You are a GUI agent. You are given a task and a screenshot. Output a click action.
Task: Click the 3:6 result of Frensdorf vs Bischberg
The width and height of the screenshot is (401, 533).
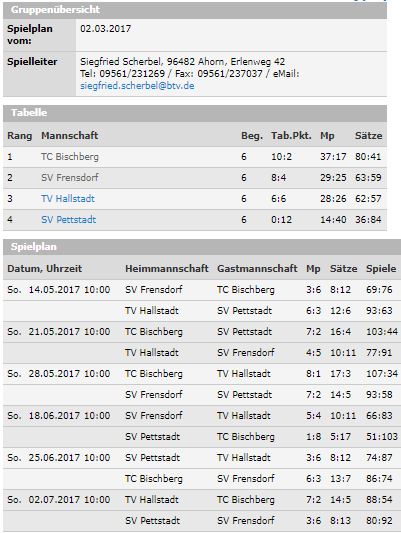tap(313, 290)
